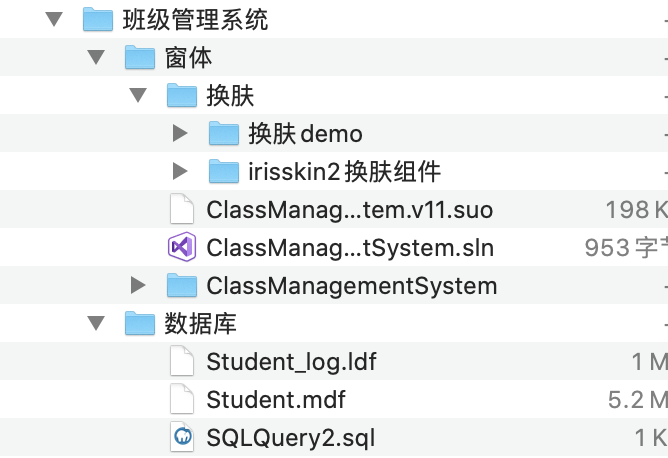This screenshot has width=668, height=458.
Task: Click the 数据库 folder icon
Action: point(140,323)
